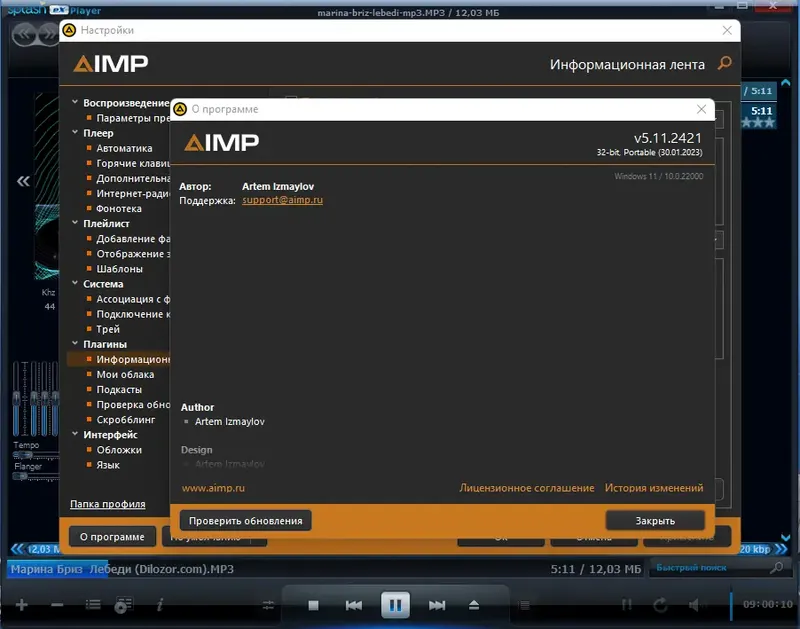Toggle pause on the current track
The image size is (800, 629).
point(396,604)
